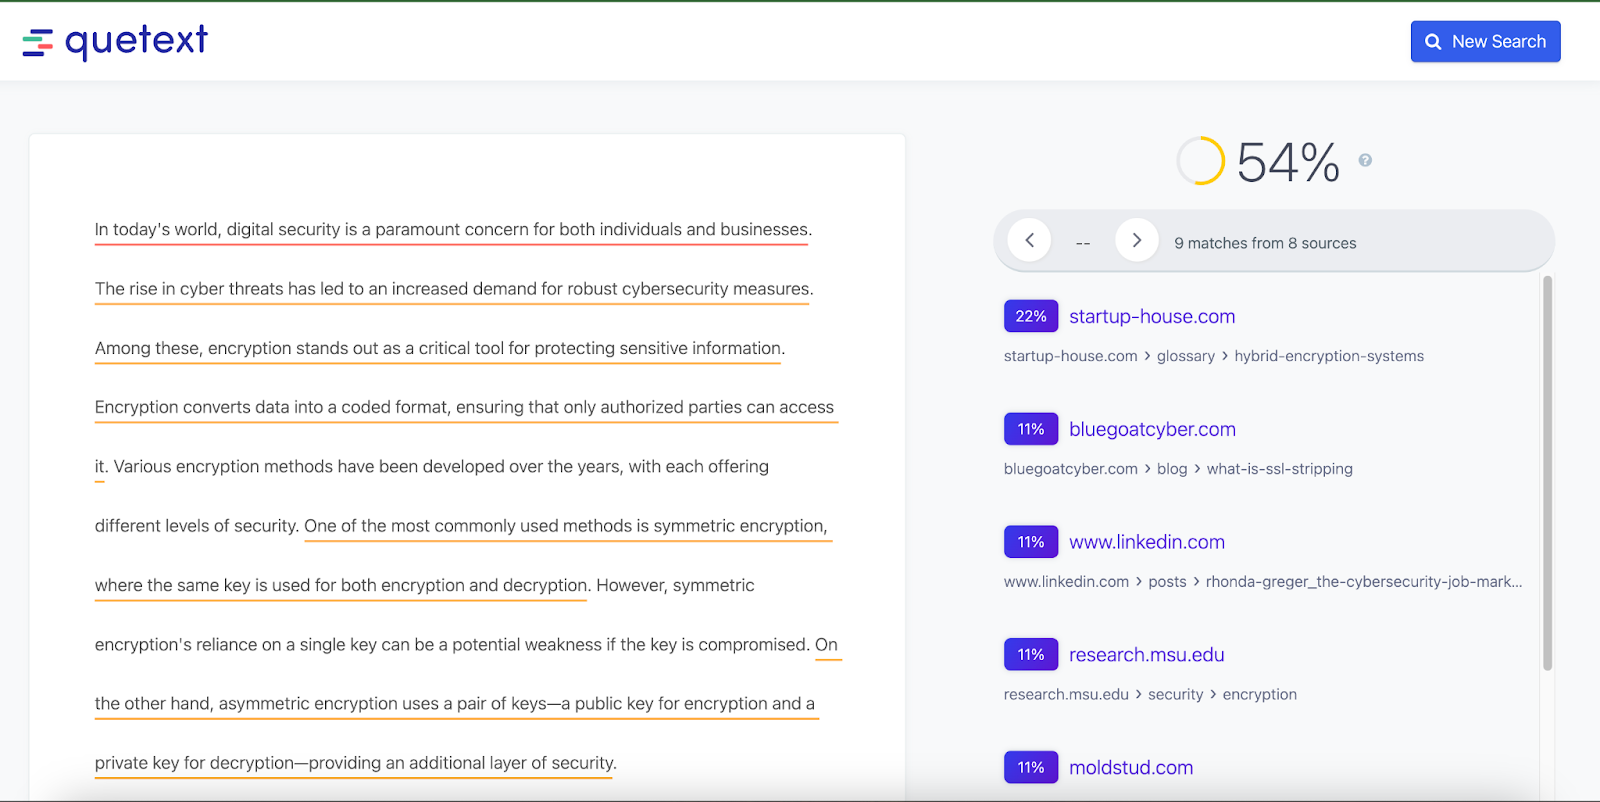The height and width of the screenshot is (802, 1600).
Task: Open bluegoatcyber.com source link
Action: [1152, 430]
